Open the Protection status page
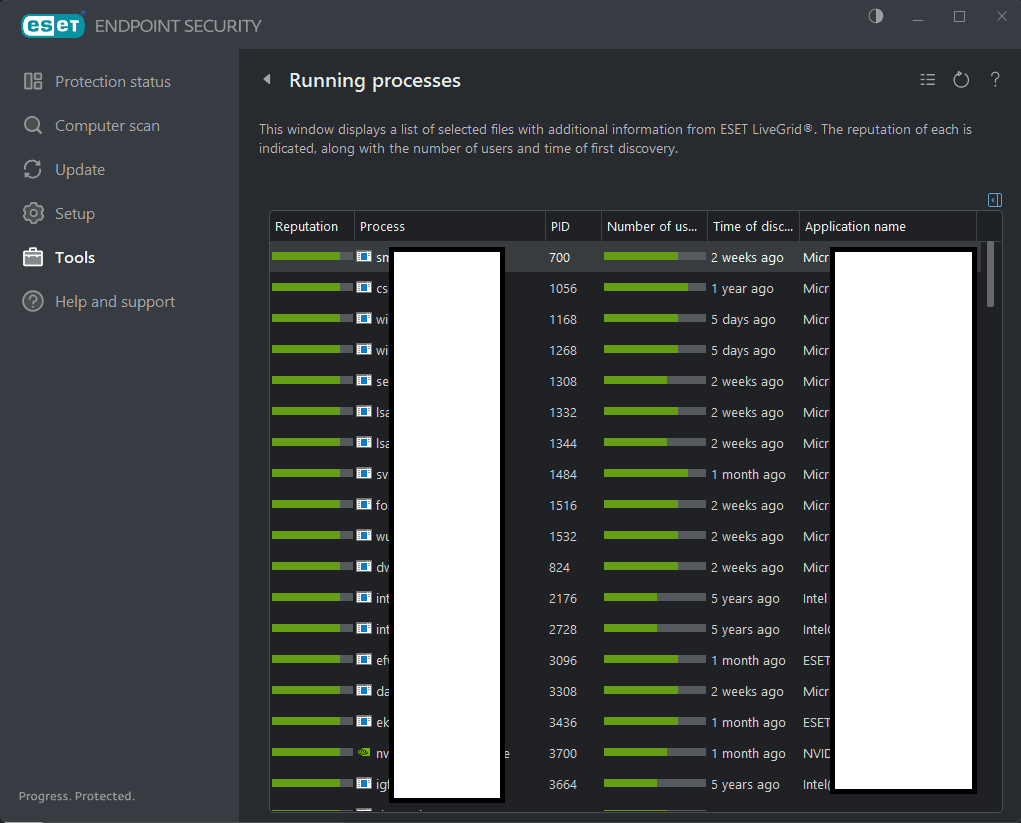This screenshot has width=1021, height=823. (113, 81)
